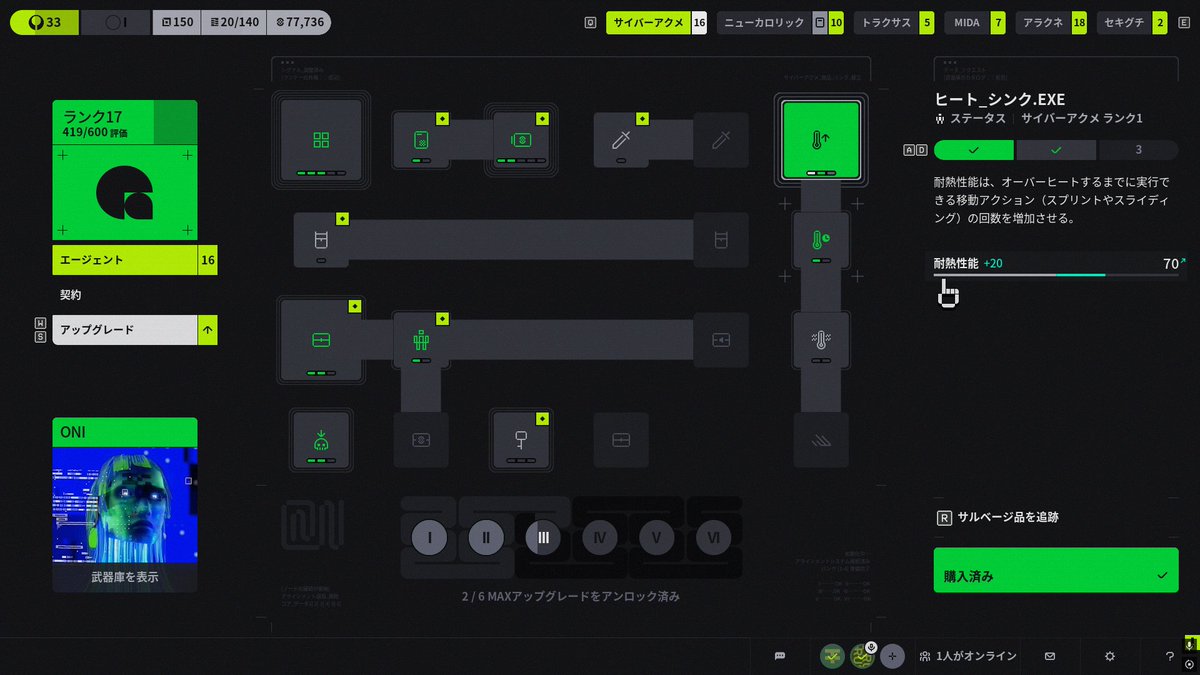This screenshot has height=675, width=1200.
Task: Click the first squad avatar with checkmark
Action: pos(832,656)
